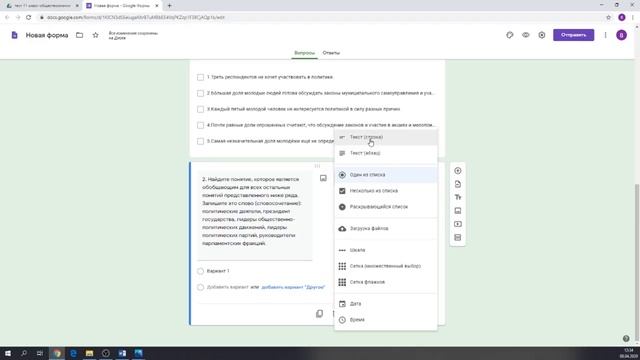This screenshot has height=360, width=640.
Task: Open form settings gear icon
Action: point(542,35)
